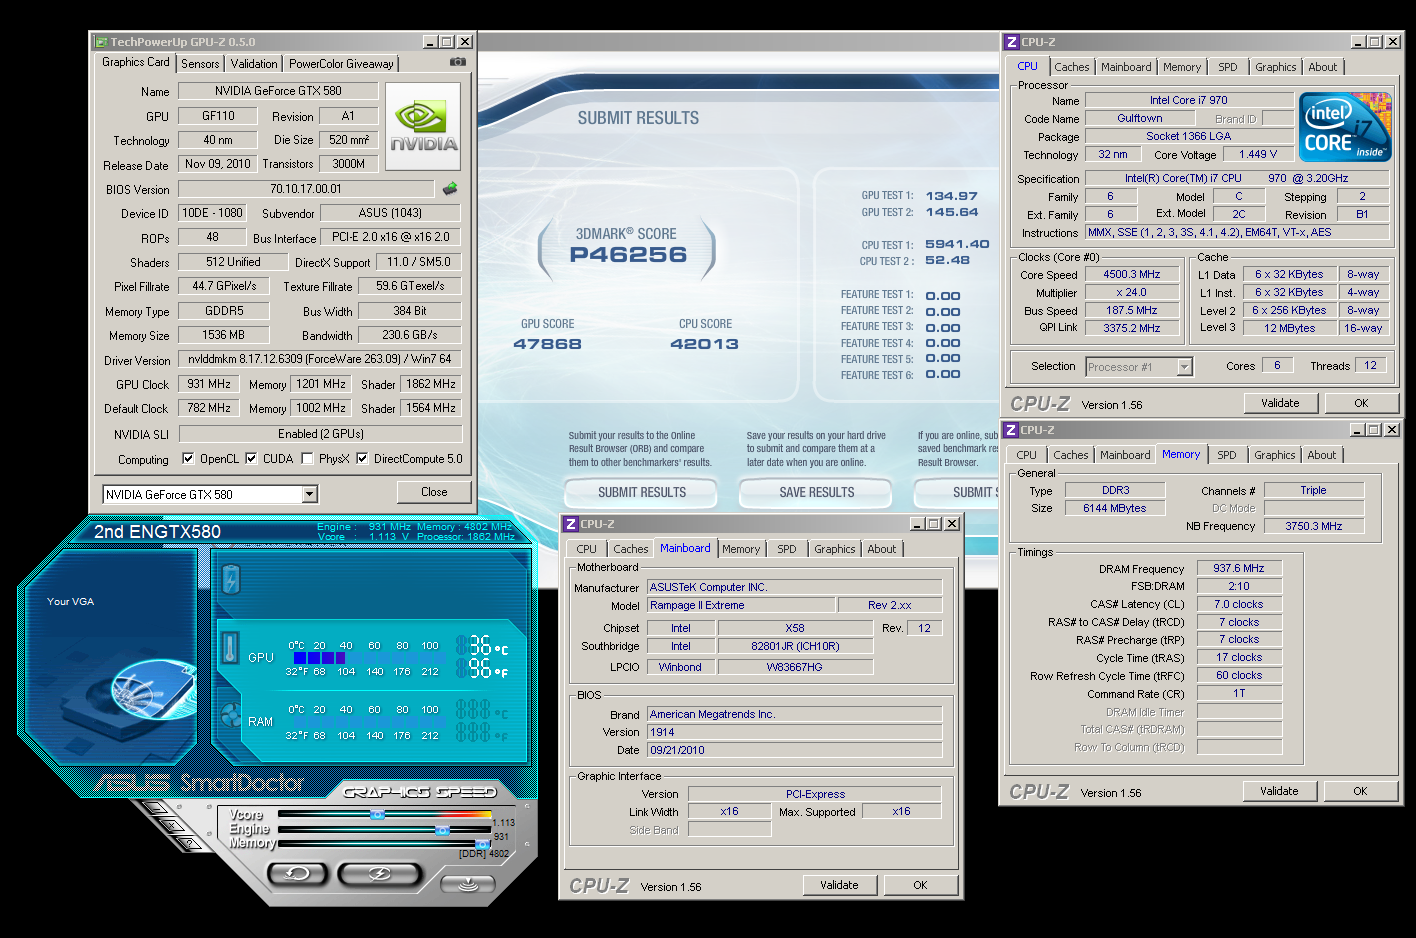Click OK in the Mainboard CPU-Z window
This screenshot has height=938, width=1416.
[x=920, y=885]
